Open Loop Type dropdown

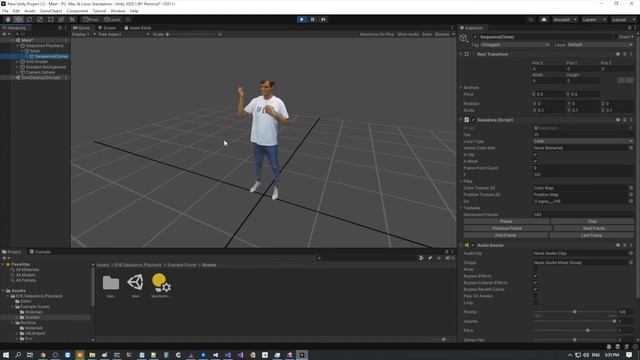(x=583, y=141)
